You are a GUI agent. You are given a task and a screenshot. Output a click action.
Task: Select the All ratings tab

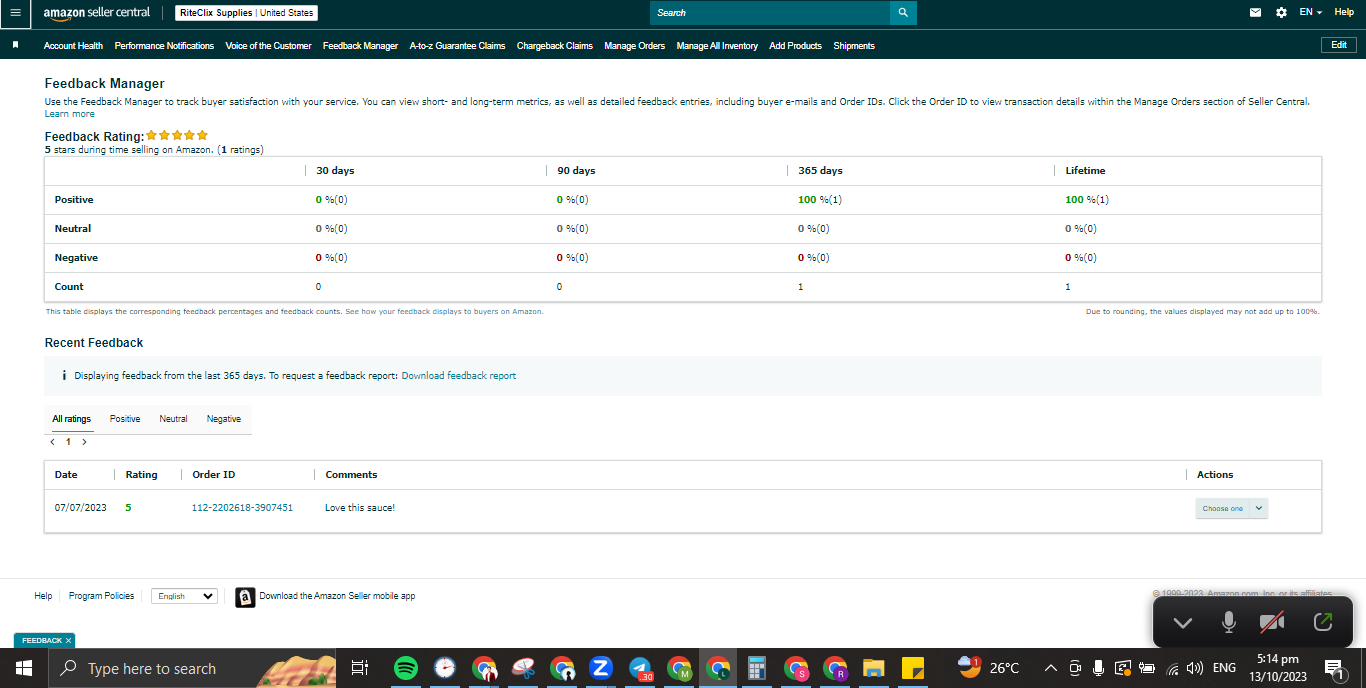coord(72,419)
